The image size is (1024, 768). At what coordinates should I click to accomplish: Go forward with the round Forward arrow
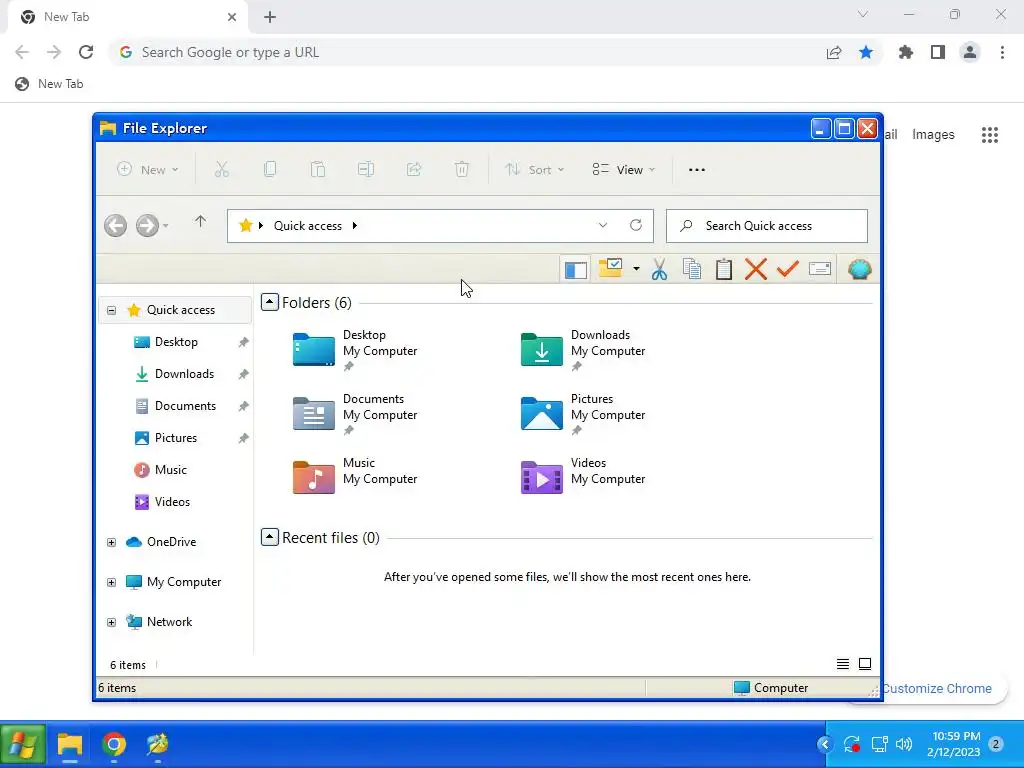[x=147, y=226]
